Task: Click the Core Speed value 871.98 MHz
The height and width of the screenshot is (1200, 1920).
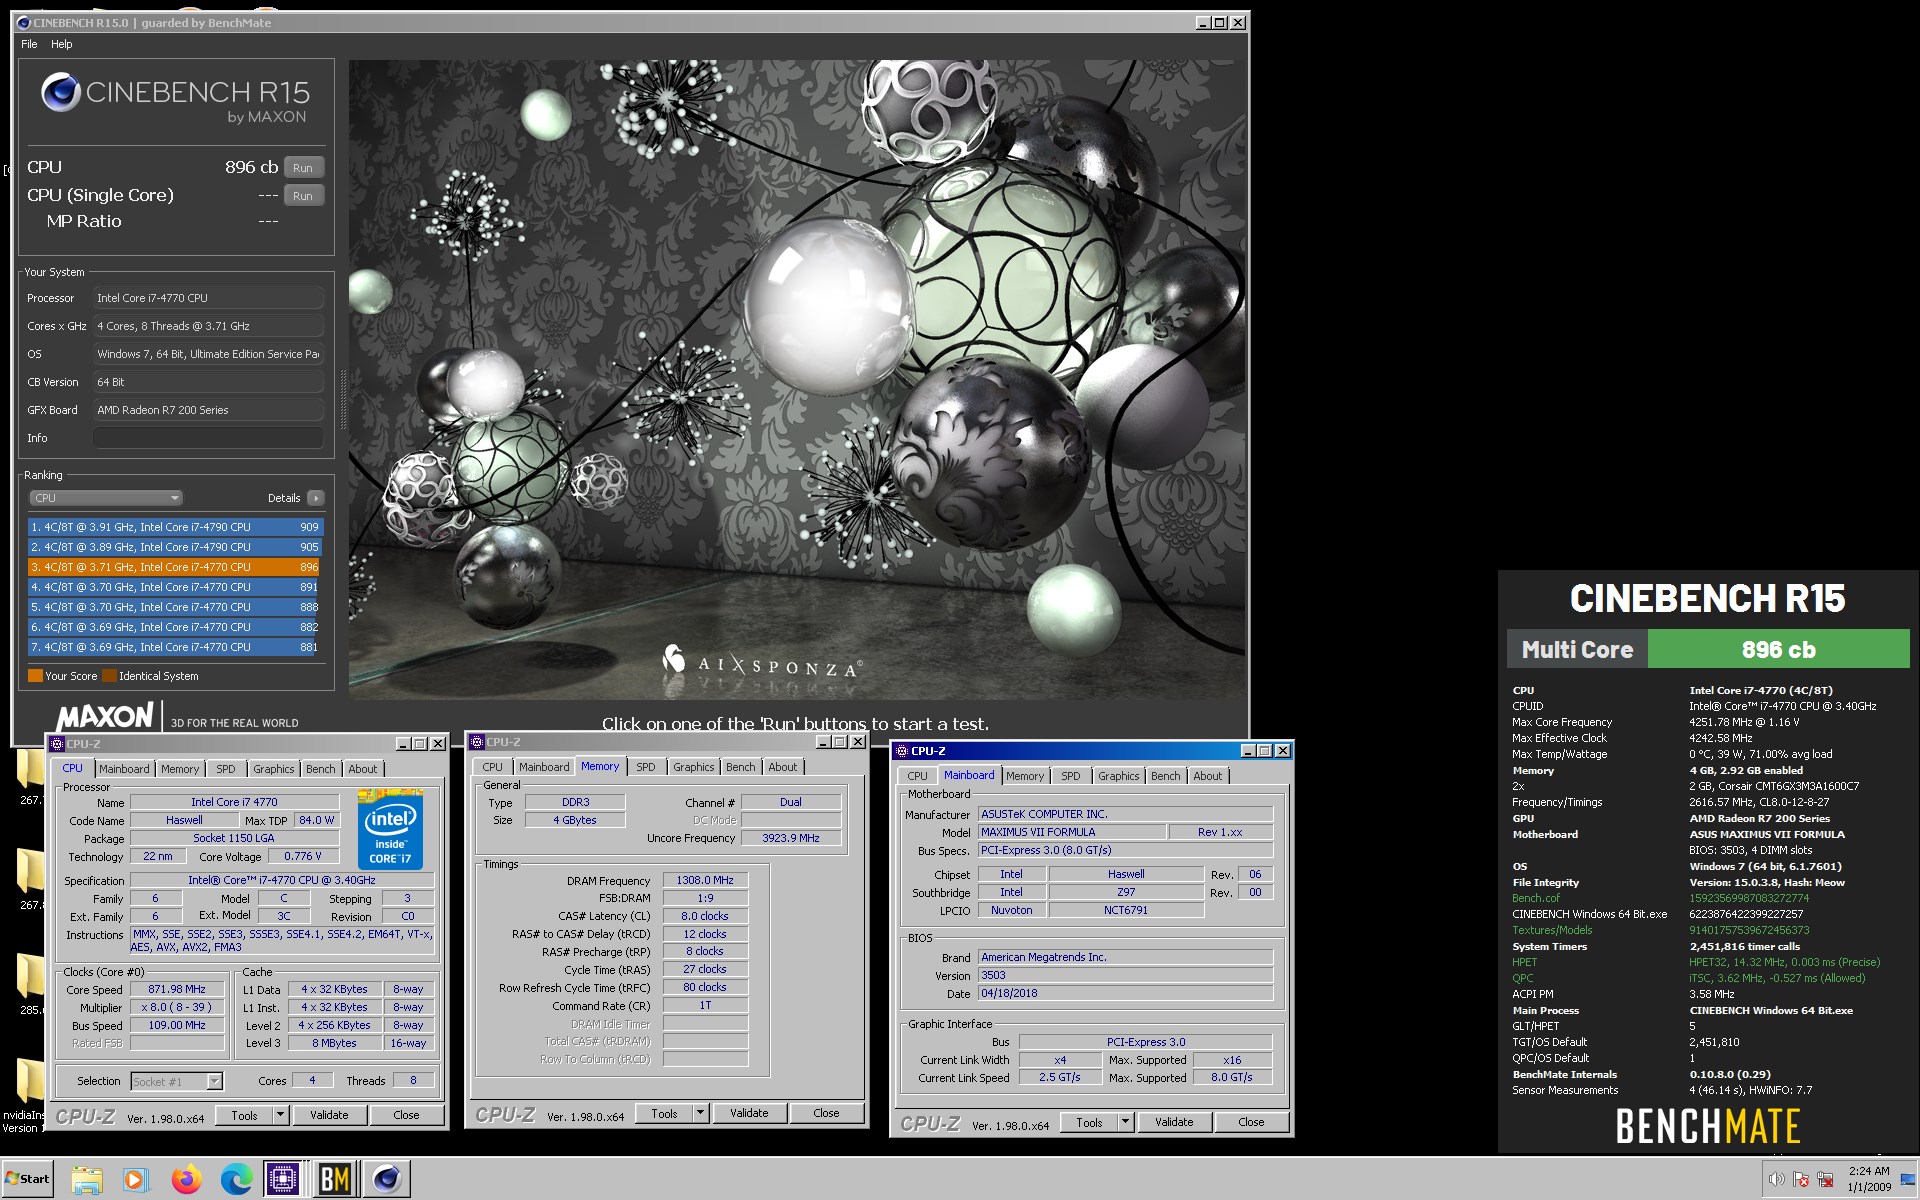Action: 177,989
